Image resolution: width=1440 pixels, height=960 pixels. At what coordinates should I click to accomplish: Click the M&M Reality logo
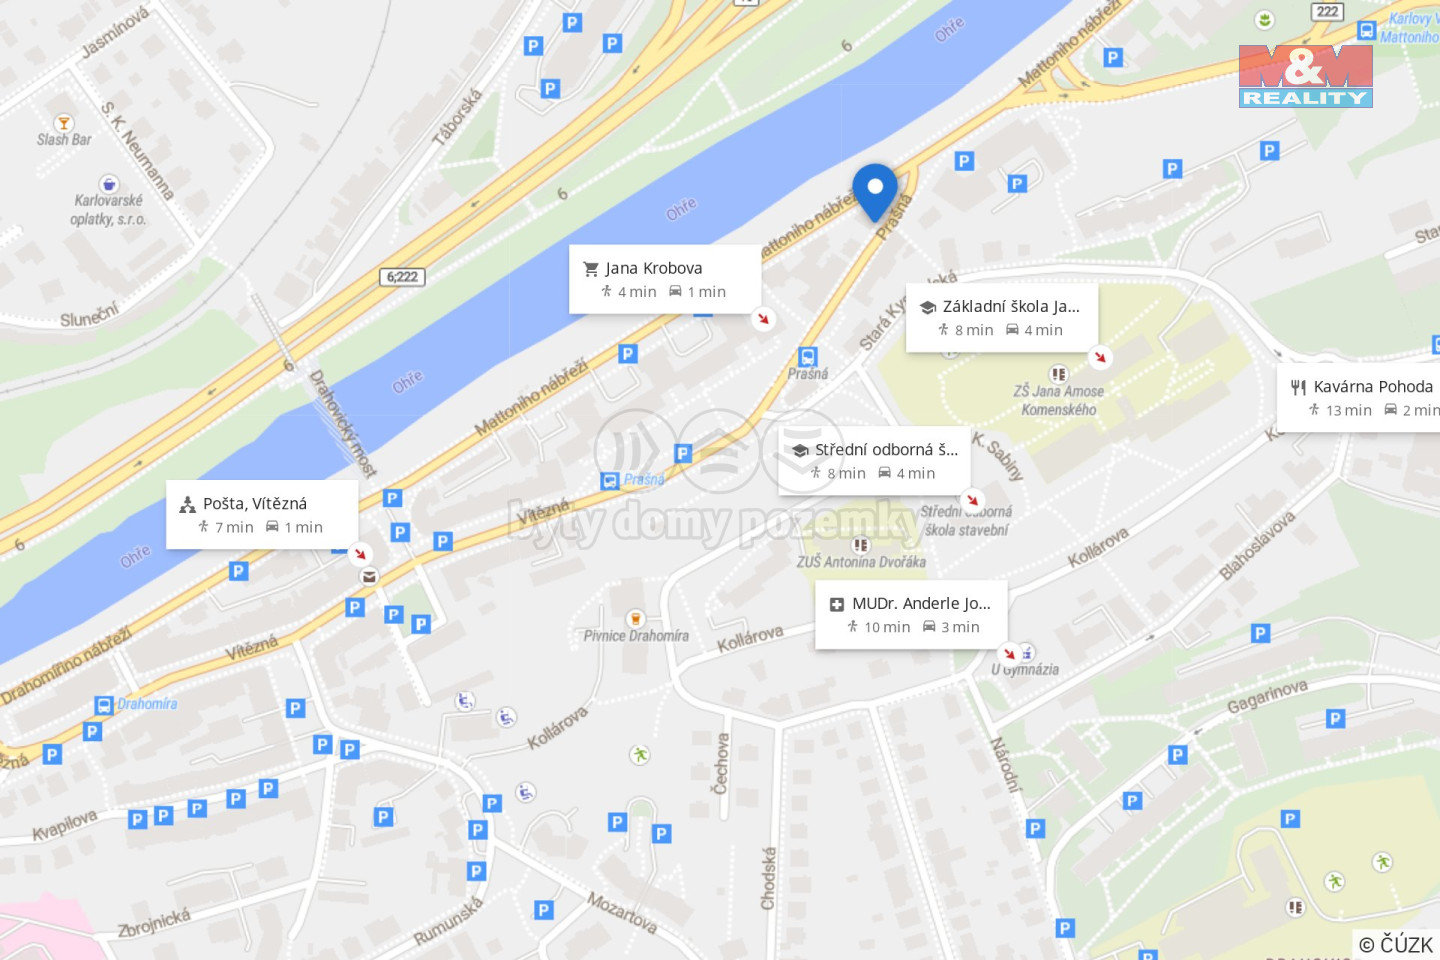1305,76
